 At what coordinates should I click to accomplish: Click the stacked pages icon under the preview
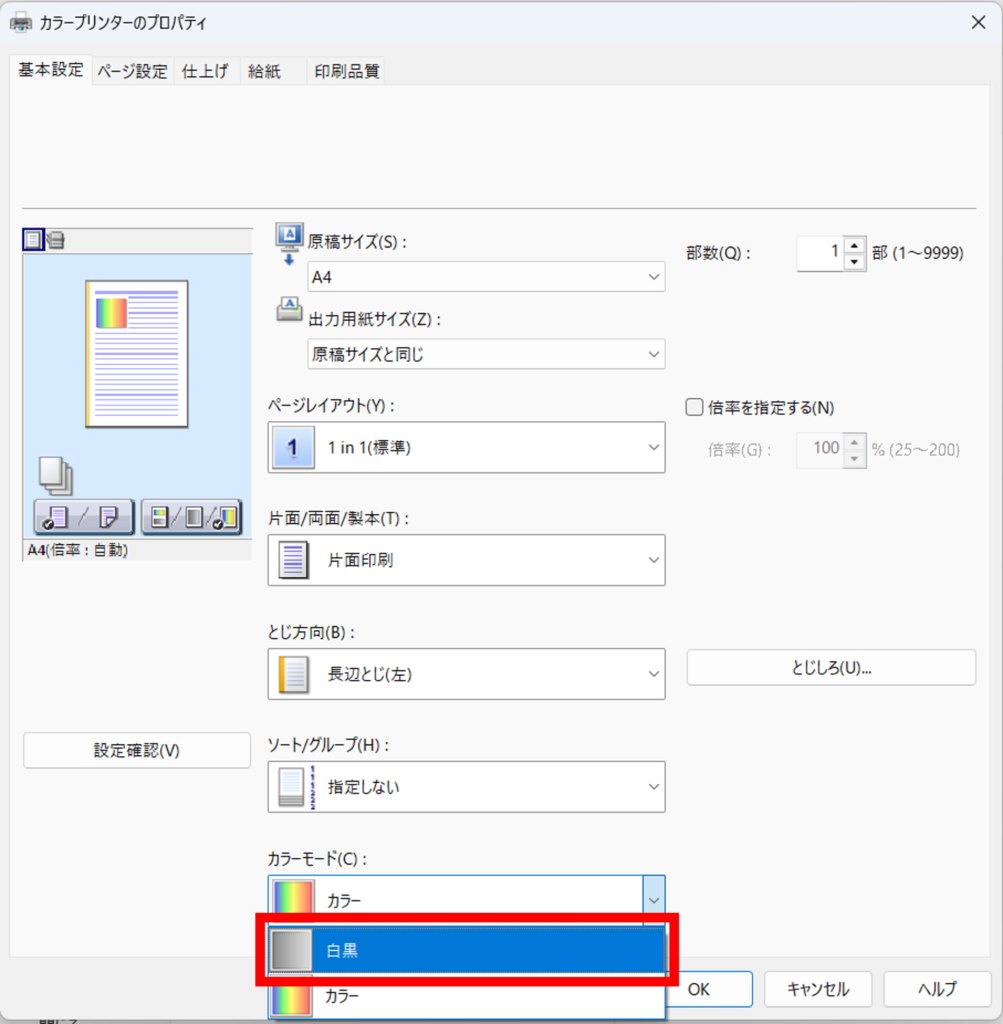55,475
